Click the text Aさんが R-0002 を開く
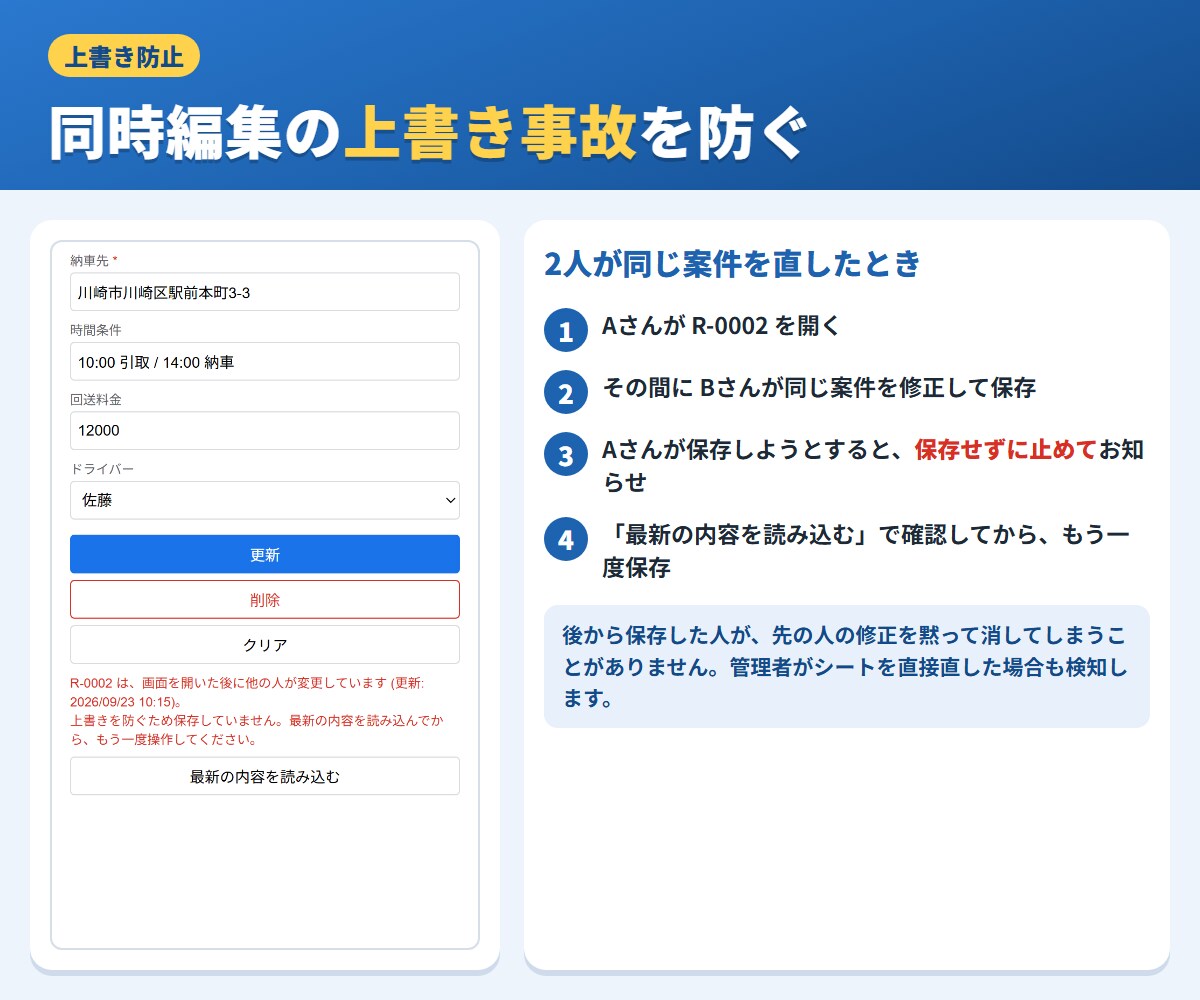Image resolution: width=1200 pixels, height=1000 pixels. coord(721,326)
